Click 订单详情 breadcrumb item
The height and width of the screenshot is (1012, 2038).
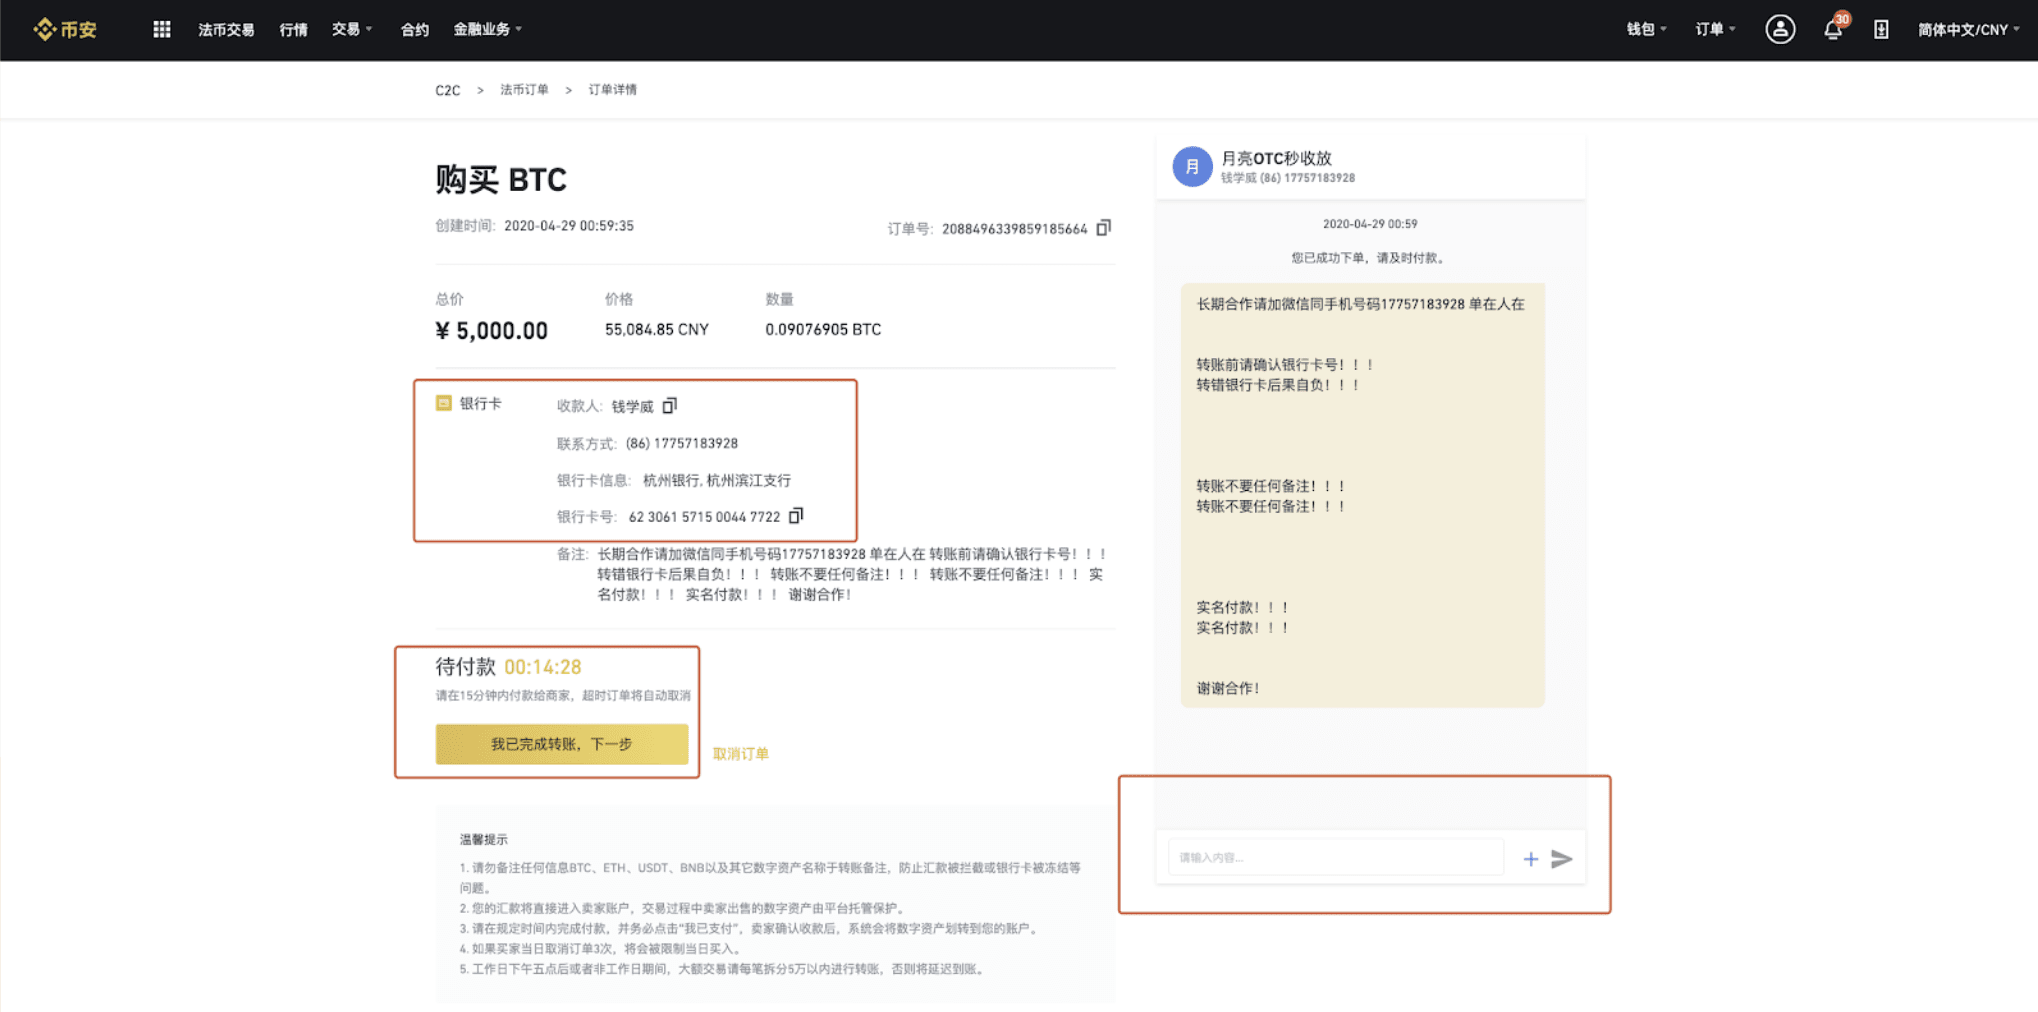coord(612,90)
